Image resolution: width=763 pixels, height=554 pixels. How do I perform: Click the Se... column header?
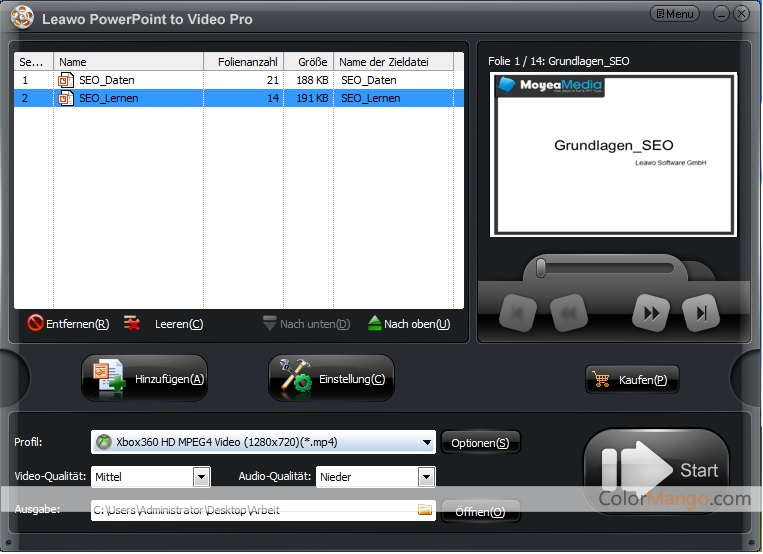point(34,62)
